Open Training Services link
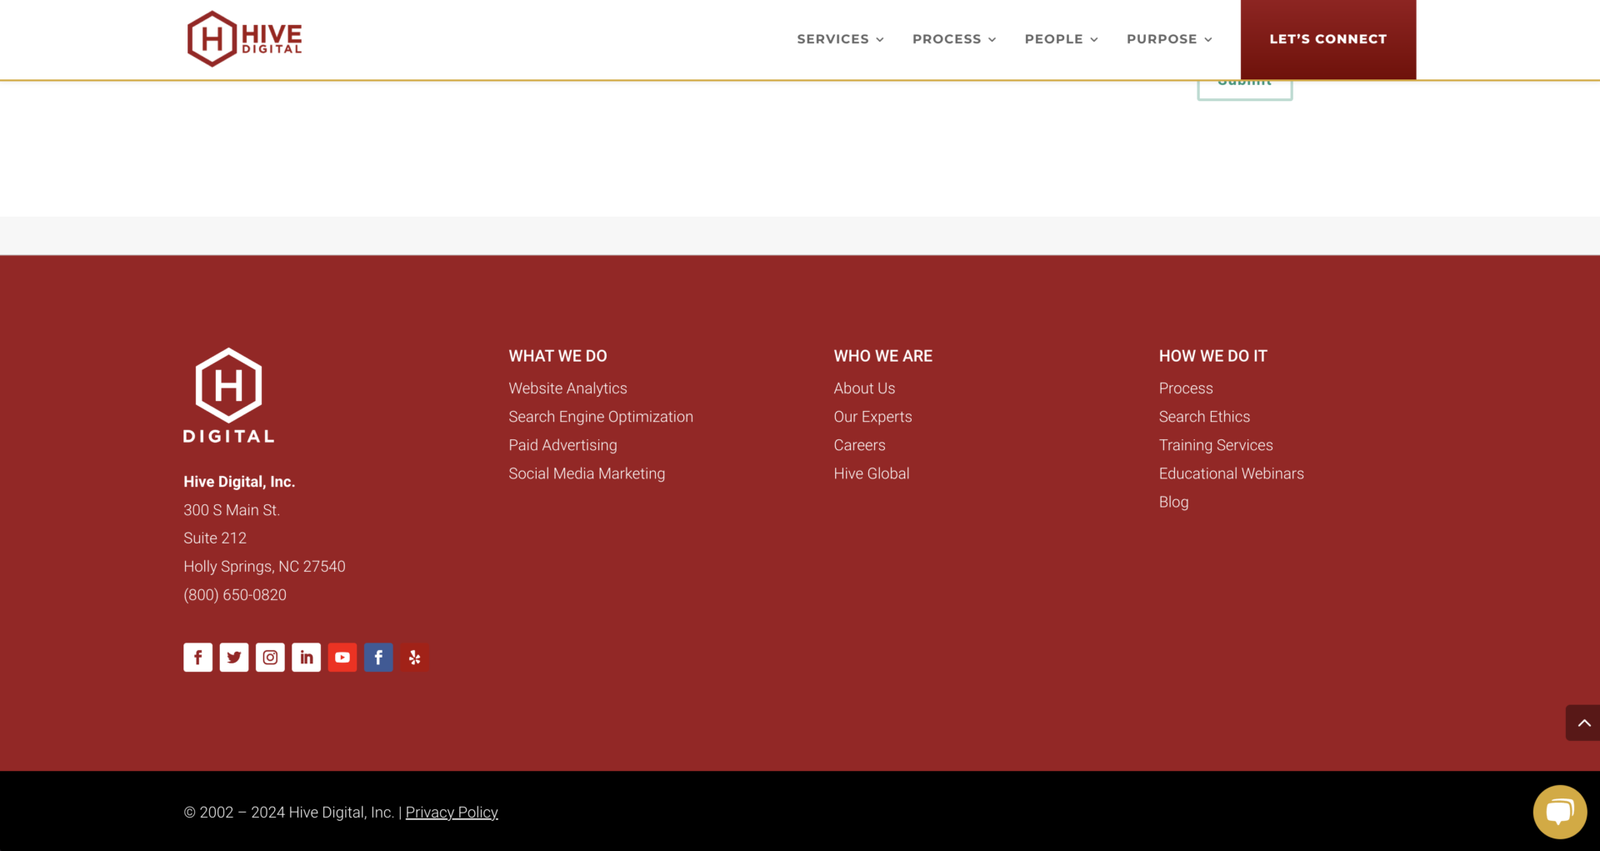The height and width of the screenshot is (851, 1600). point(1216,445)
